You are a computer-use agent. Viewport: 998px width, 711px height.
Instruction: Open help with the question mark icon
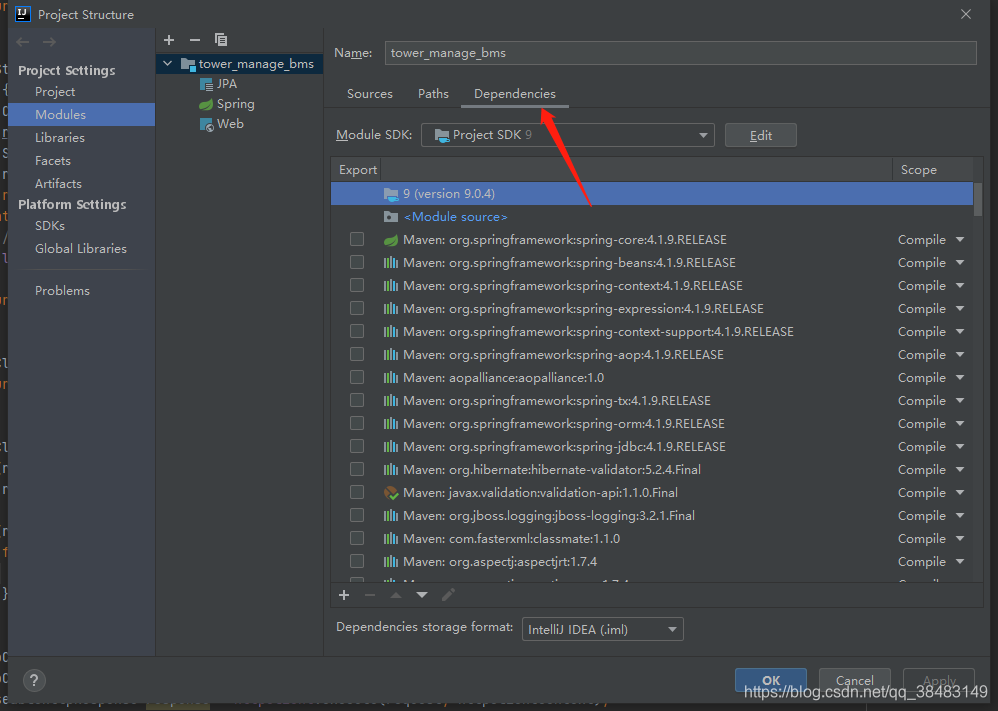(x=34, y=680)
